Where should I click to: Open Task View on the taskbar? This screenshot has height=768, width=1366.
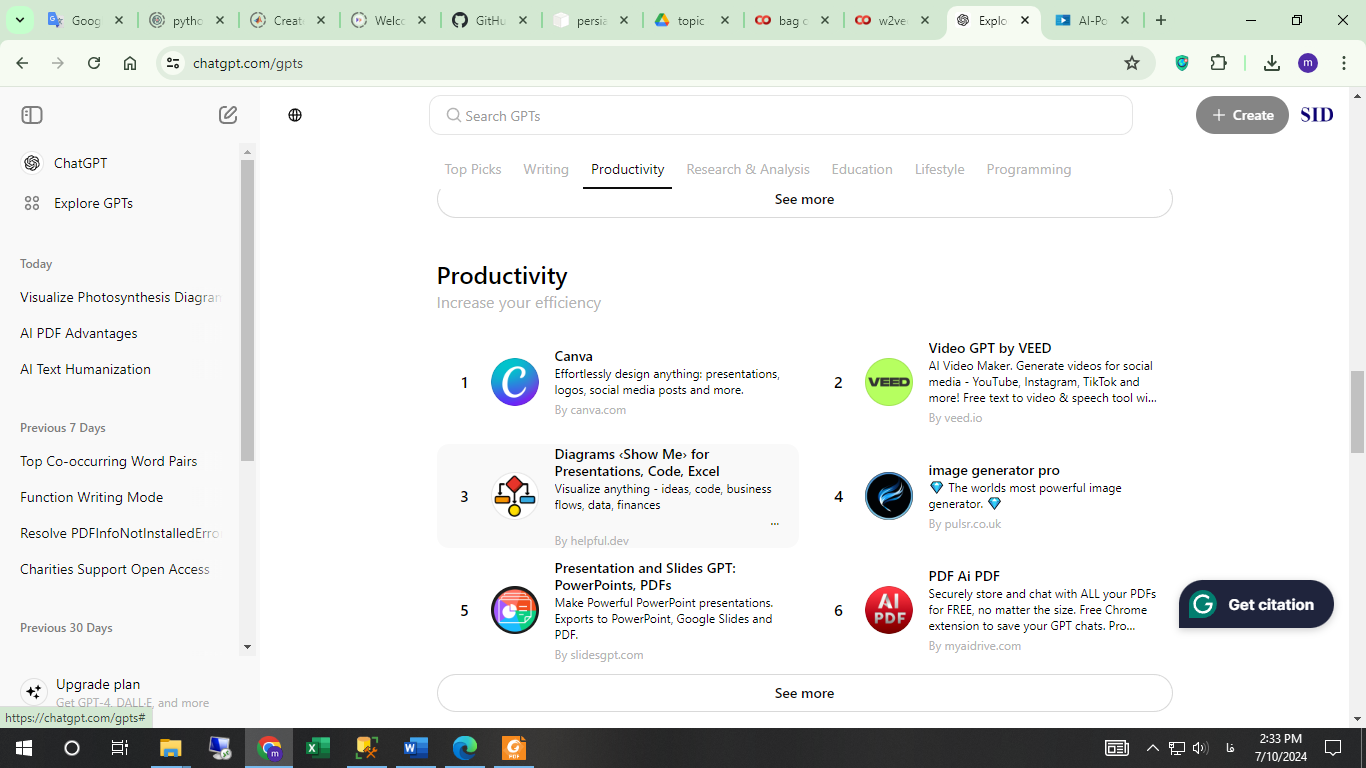[120, 747]
